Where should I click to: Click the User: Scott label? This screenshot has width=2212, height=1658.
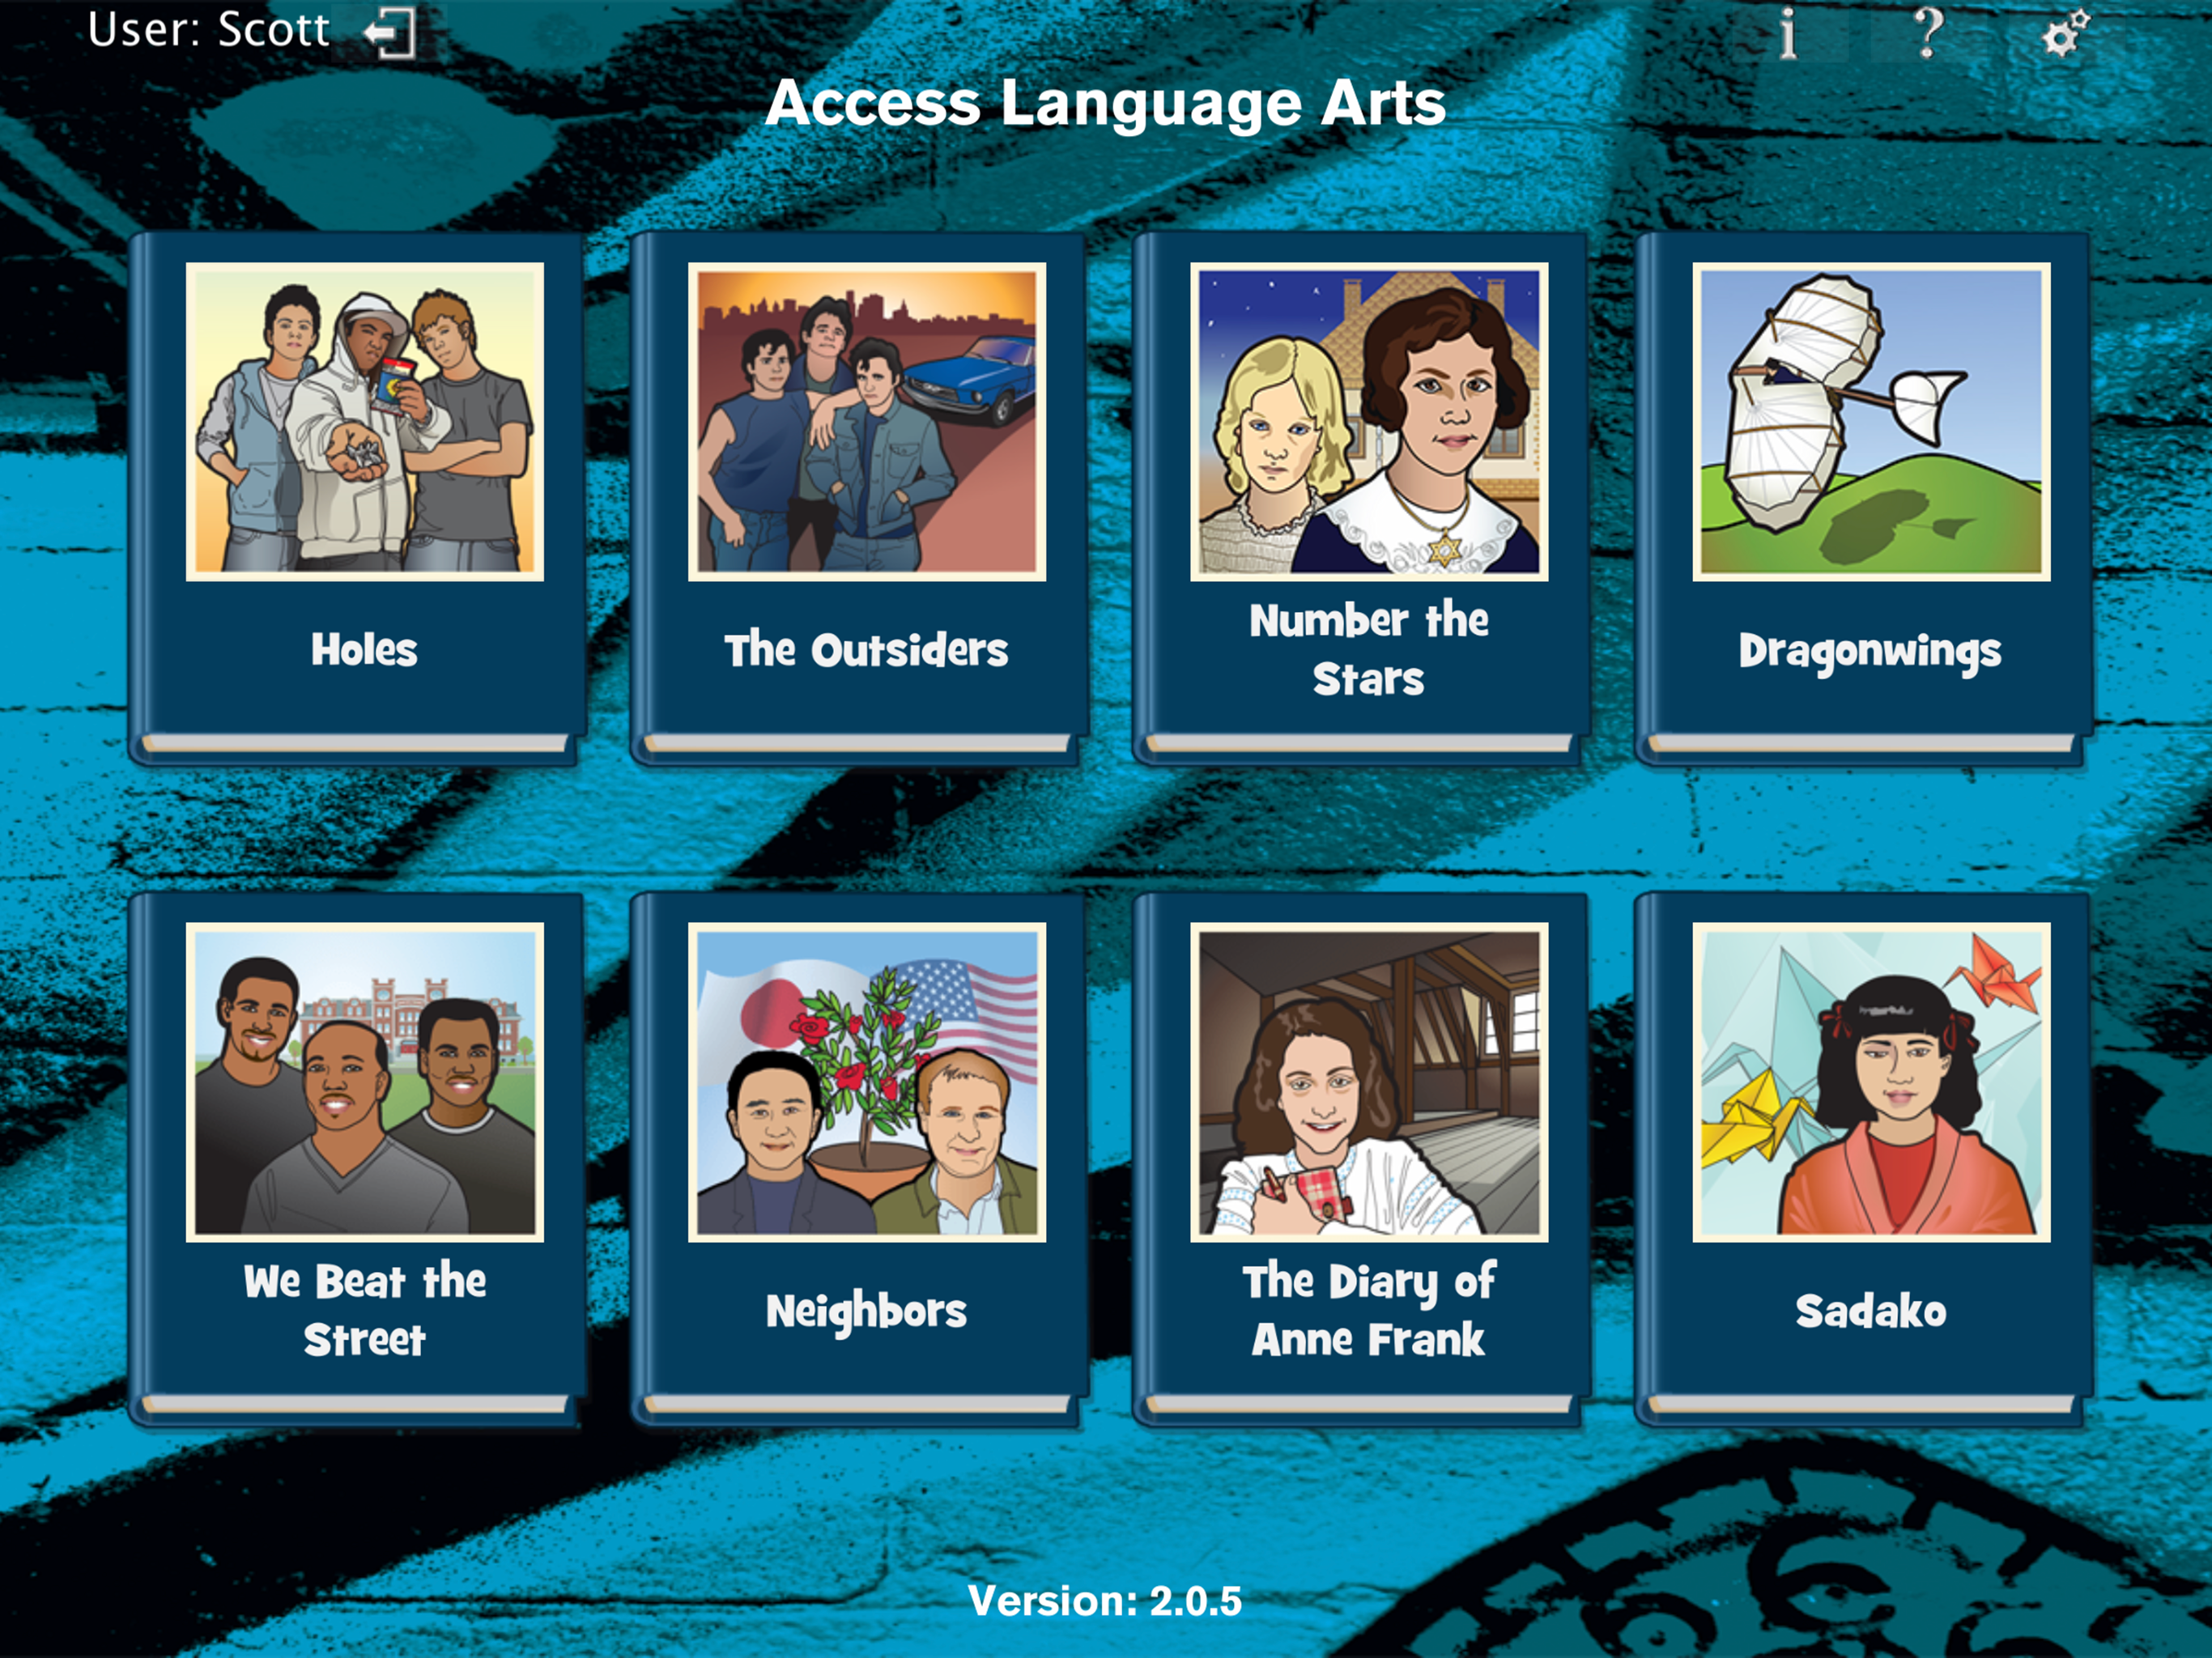coord(208,30)
